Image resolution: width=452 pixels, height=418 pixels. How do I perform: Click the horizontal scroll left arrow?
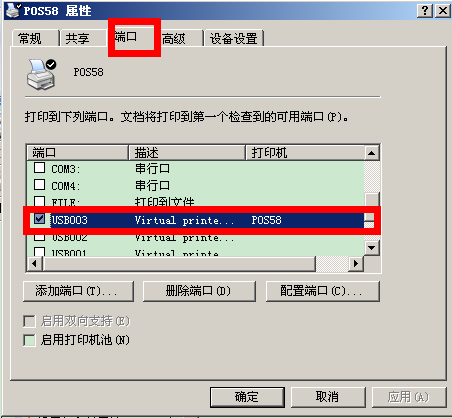34,264
